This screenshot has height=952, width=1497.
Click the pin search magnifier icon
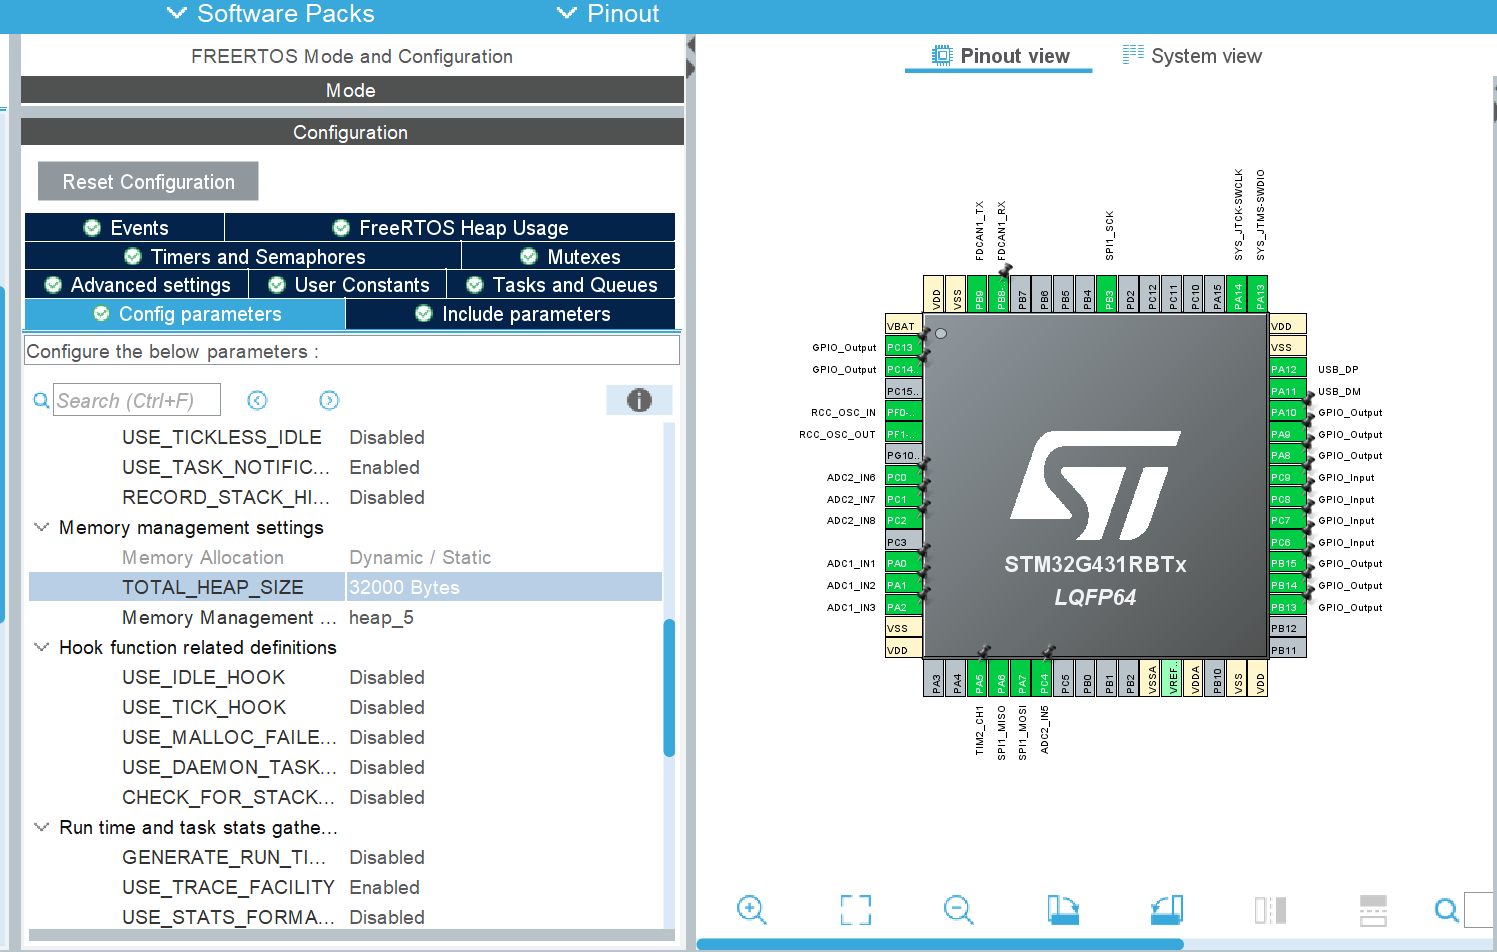click(1446, 909)
